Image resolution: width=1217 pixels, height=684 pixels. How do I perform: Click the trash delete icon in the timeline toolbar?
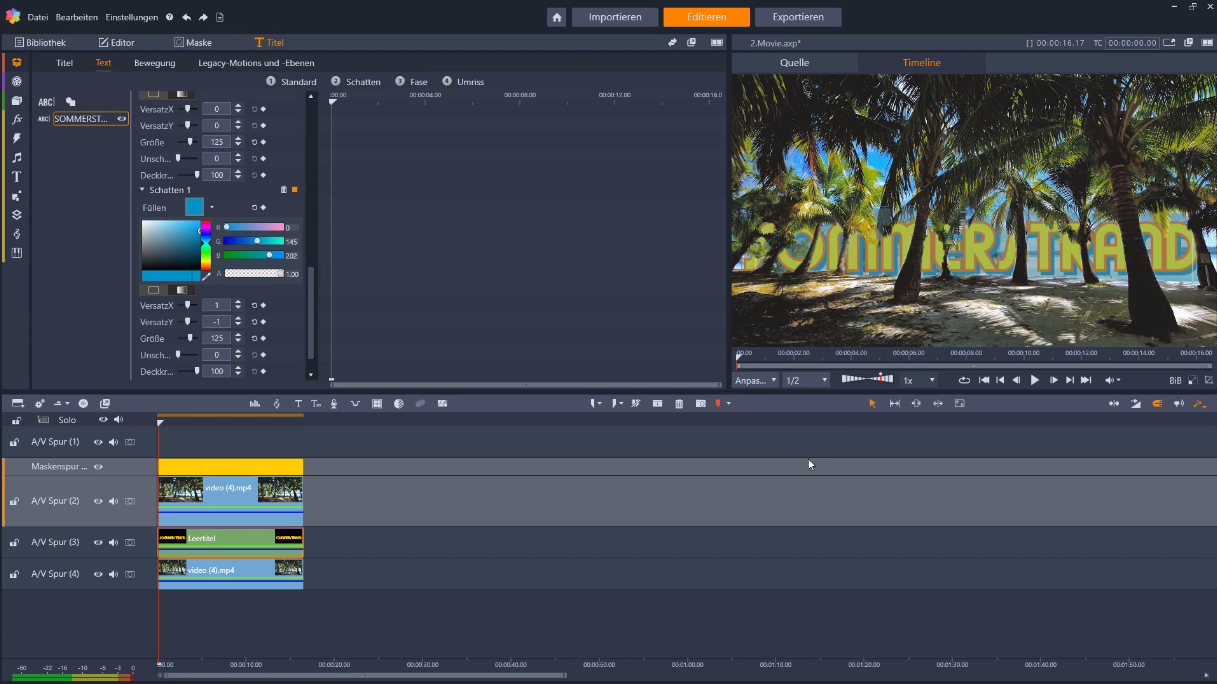pyautogui.click(x=679, y=403)
